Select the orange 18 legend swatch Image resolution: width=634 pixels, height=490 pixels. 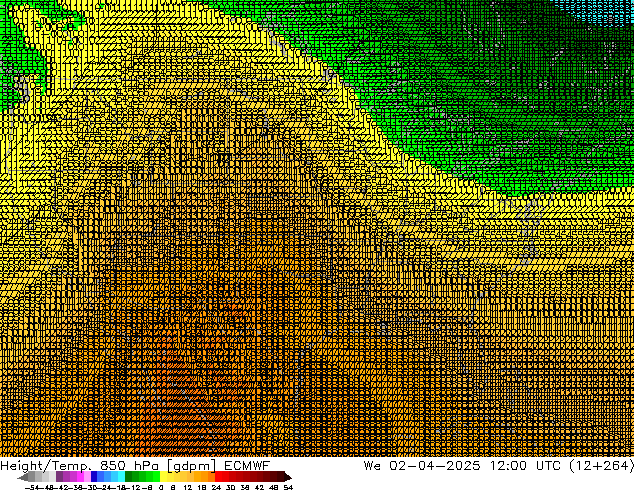click(x=204, y=477)
